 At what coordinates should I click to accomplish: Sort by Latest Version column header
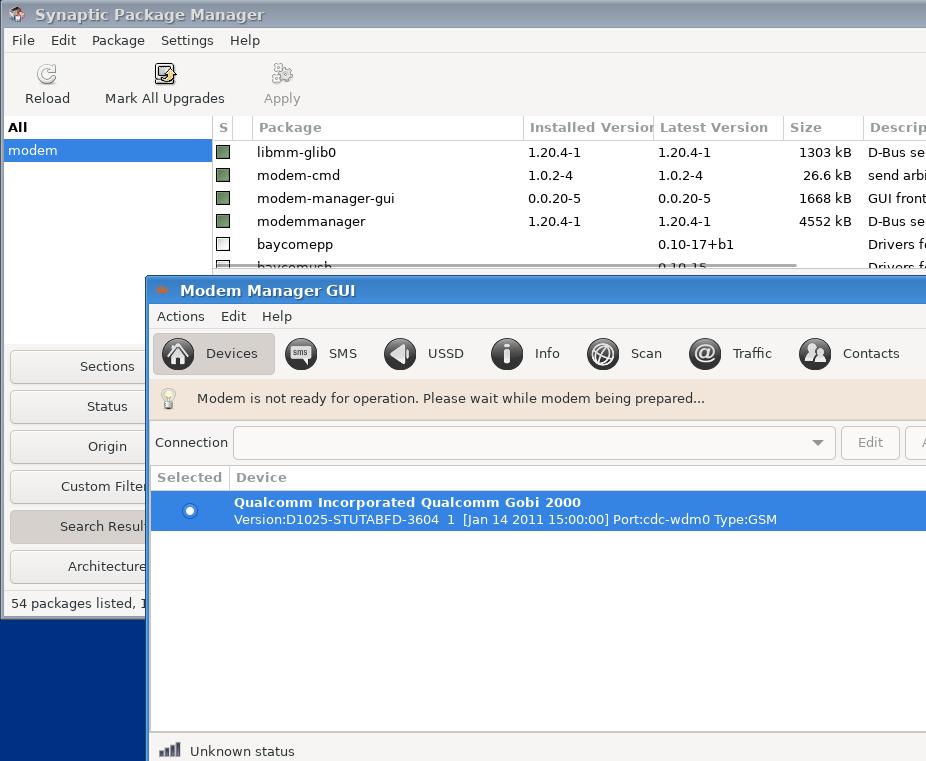[718, 128]
